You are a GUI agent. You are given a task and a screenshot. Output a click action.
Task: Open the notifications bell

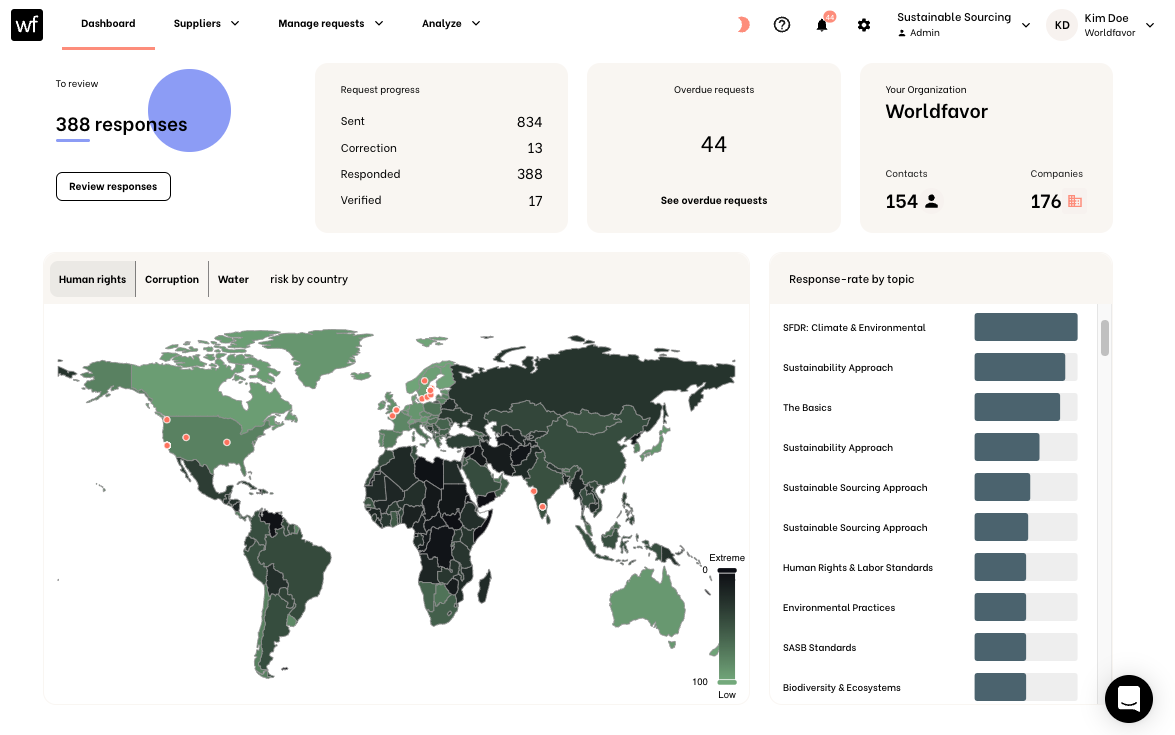821,25
